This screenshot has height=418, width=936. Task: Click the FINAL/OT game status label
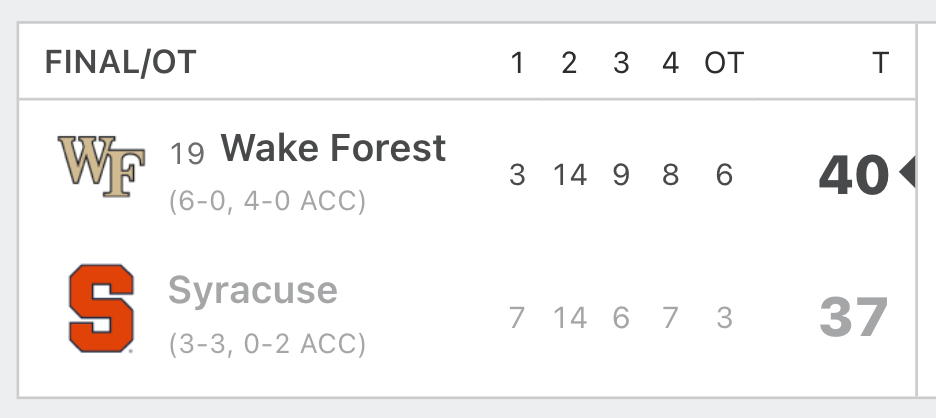pos(121,62)
